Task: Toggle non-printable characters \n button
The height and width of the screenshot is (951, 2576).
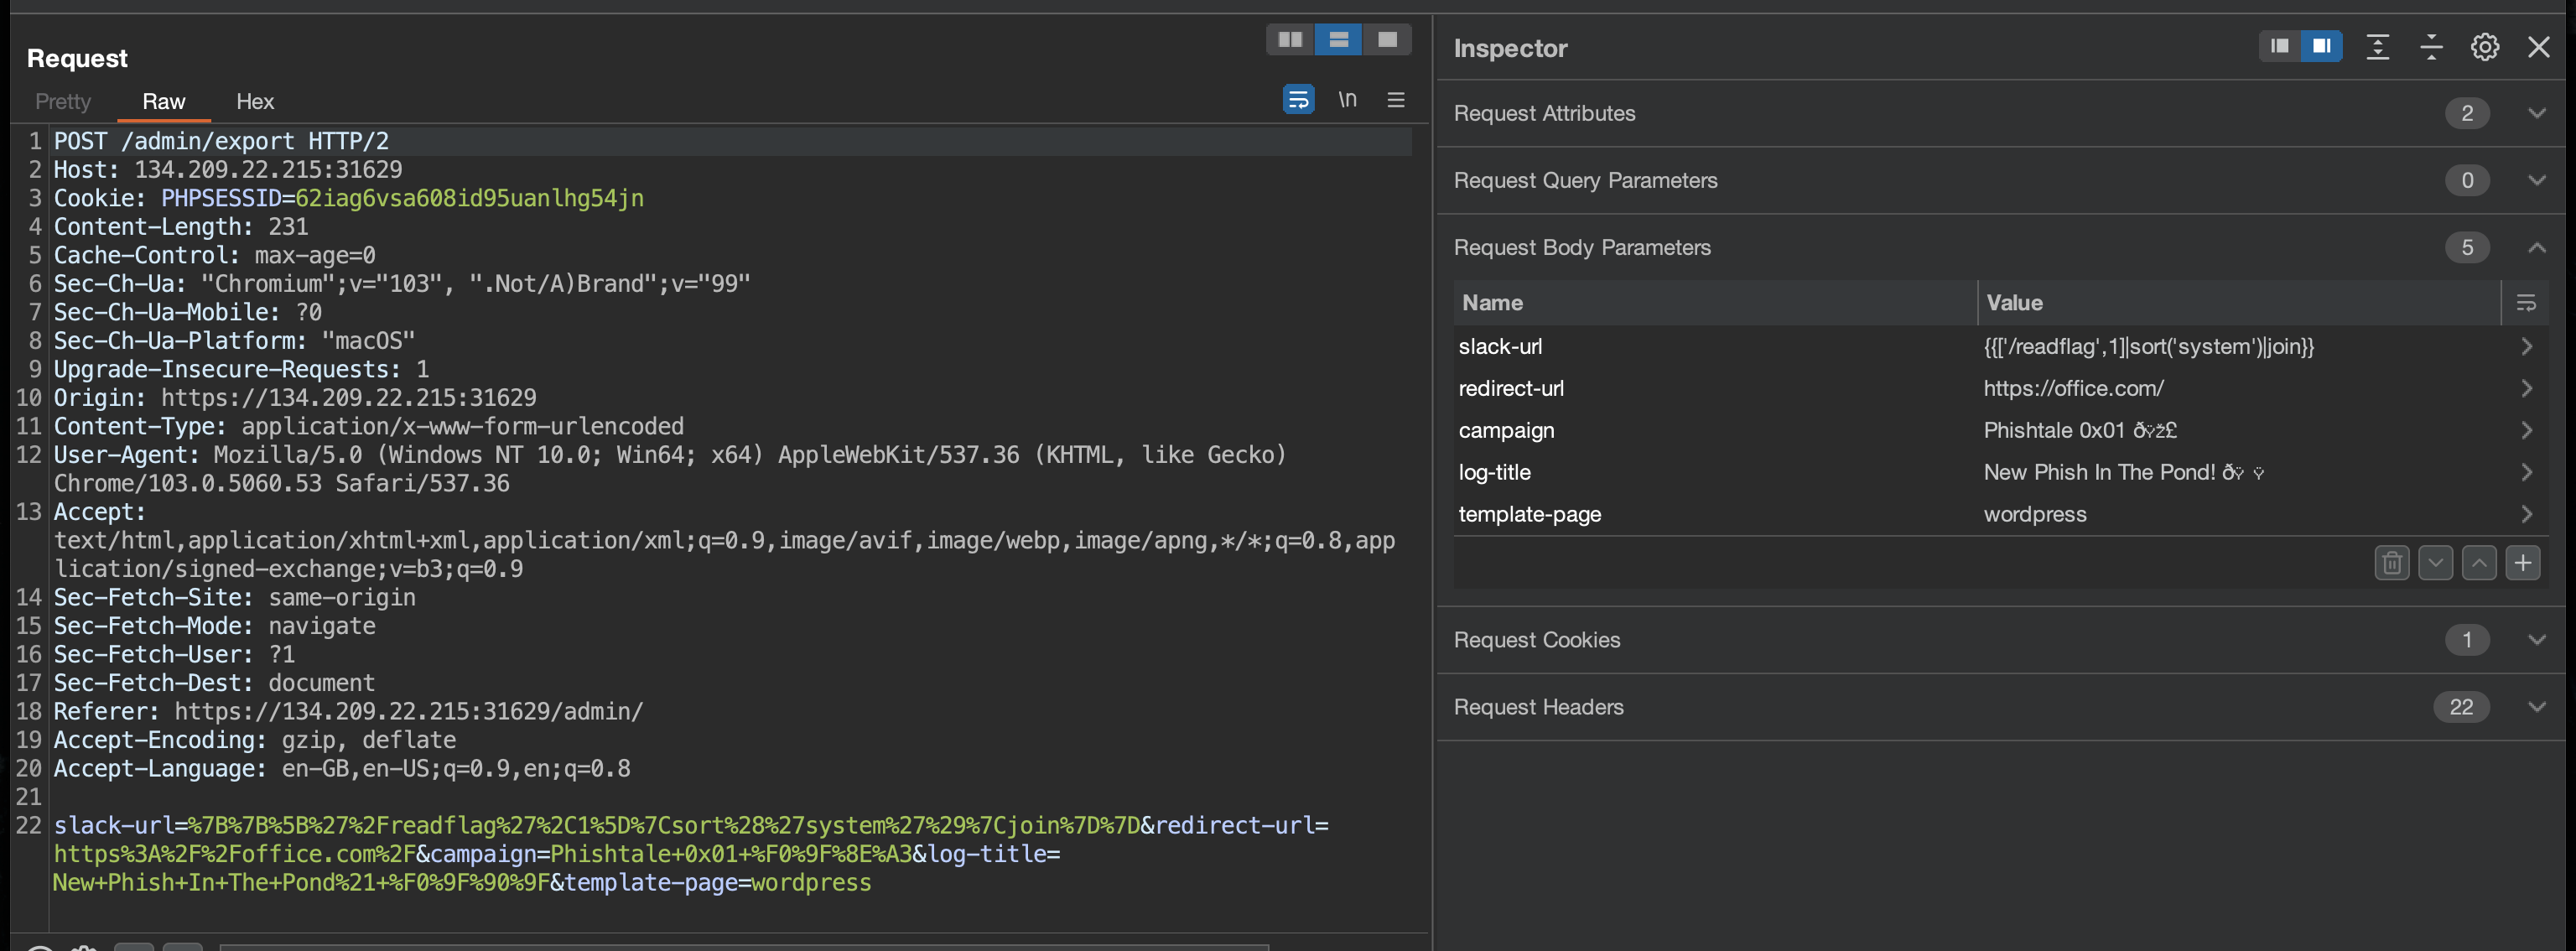Action: tap(1347, 100)
